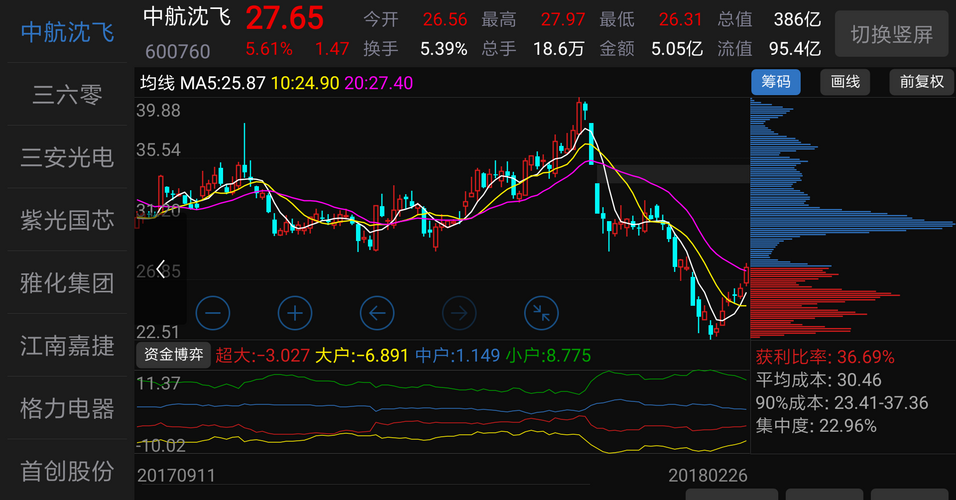Zoom in chart with plus icon
This screenshot has width=956, height=500.
point(295,313)
